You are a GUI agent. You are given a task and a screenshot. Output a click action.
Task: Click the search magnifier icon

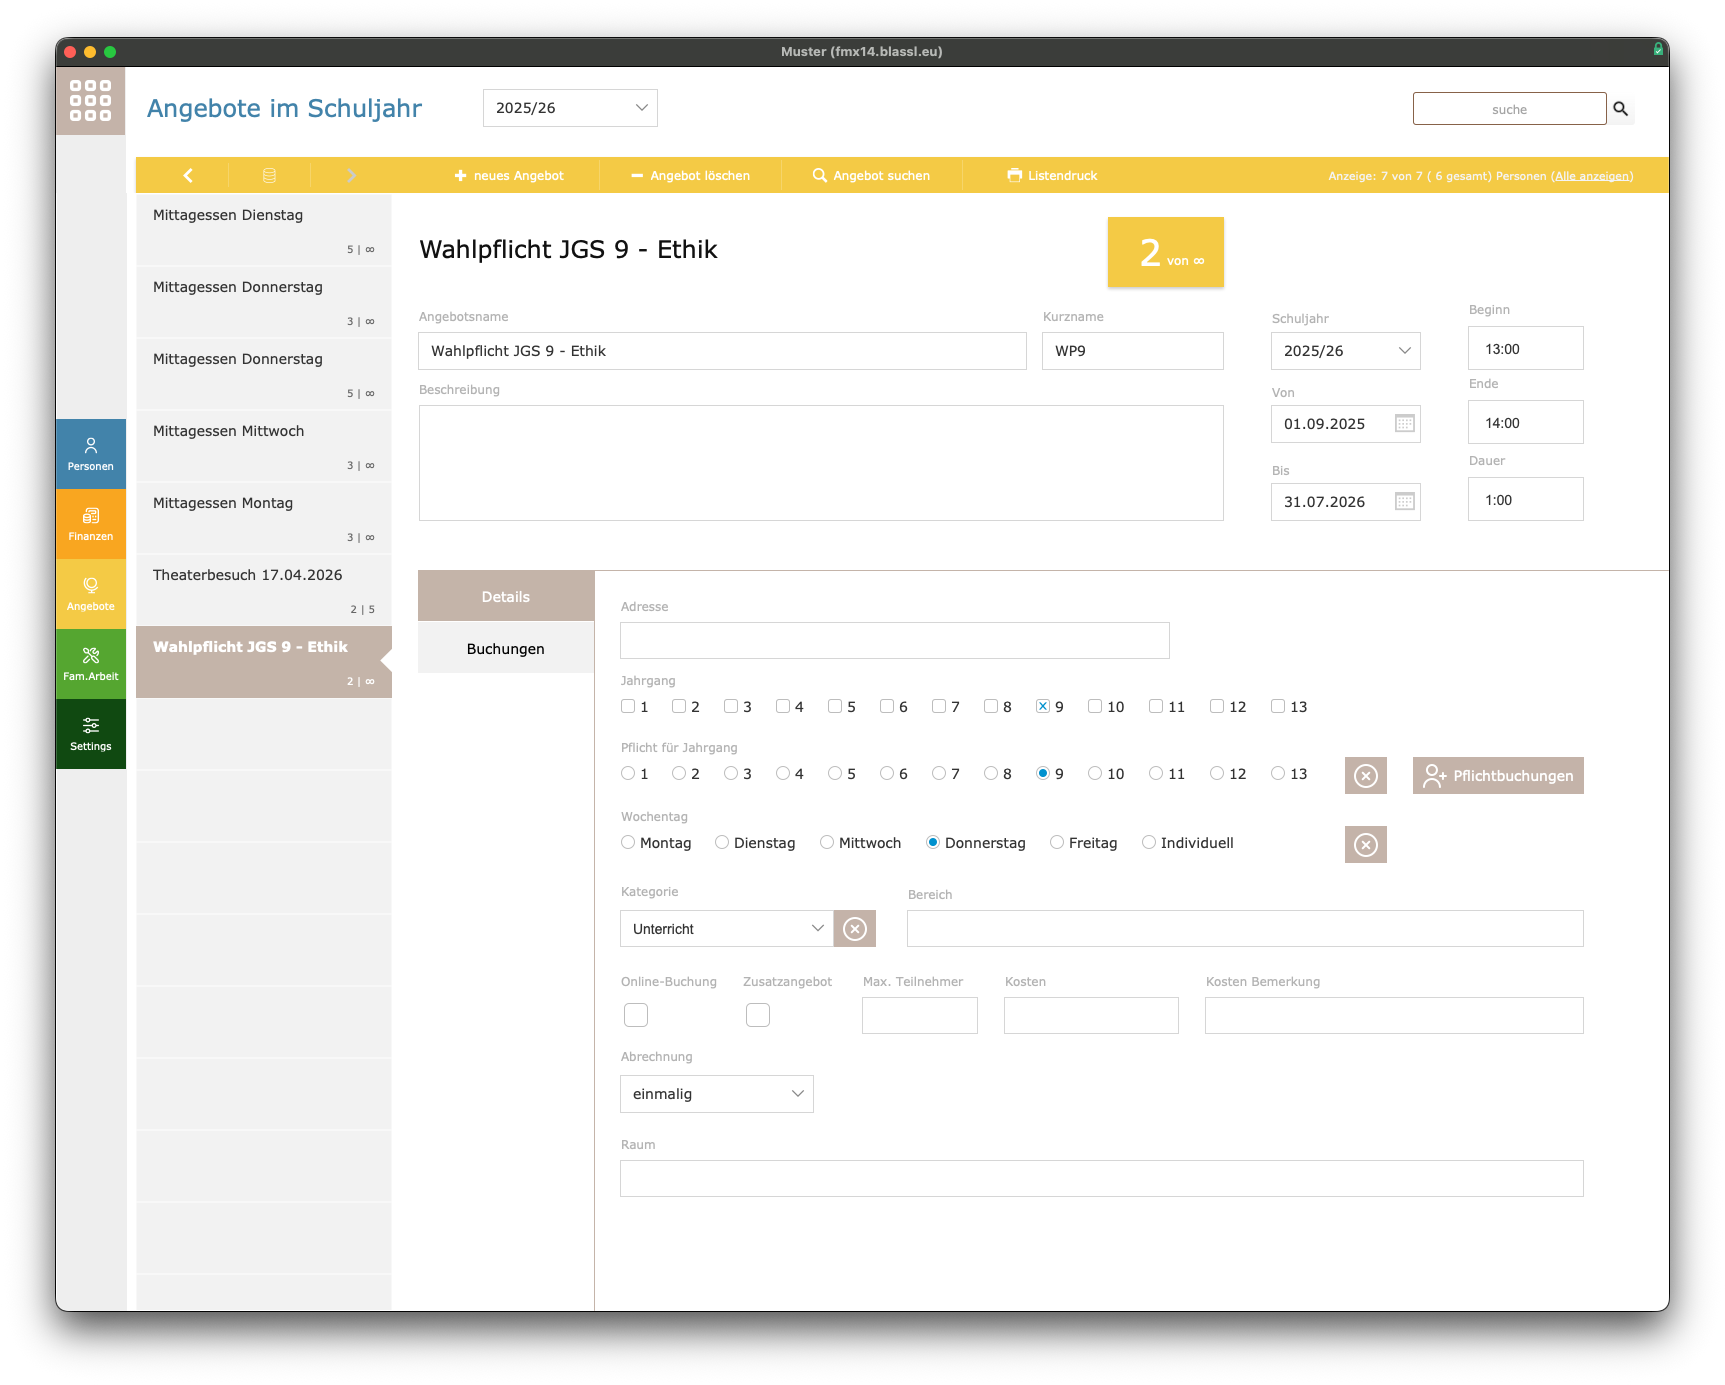(x=1621, y=109)
